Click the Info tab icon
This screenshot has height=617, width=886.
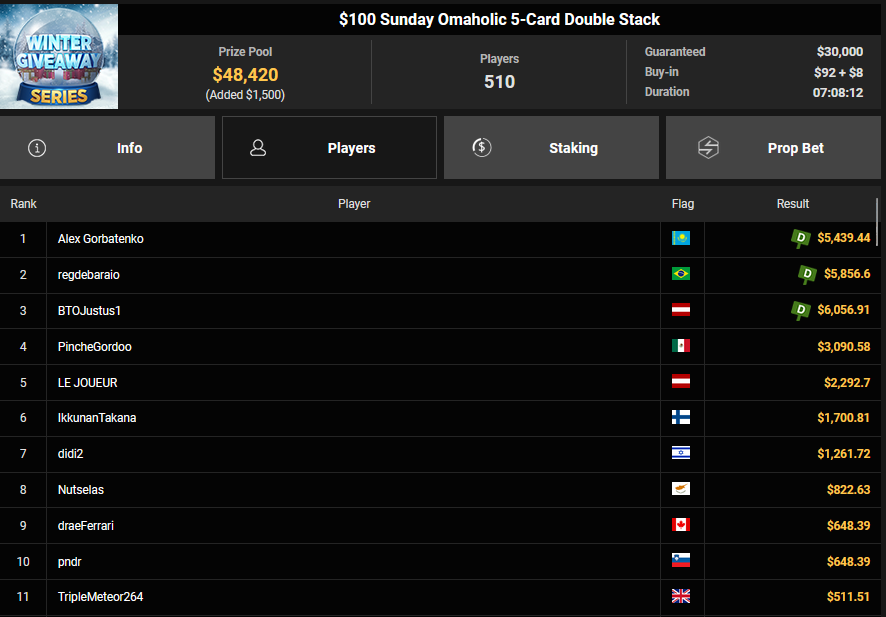(x=37, y=148)
